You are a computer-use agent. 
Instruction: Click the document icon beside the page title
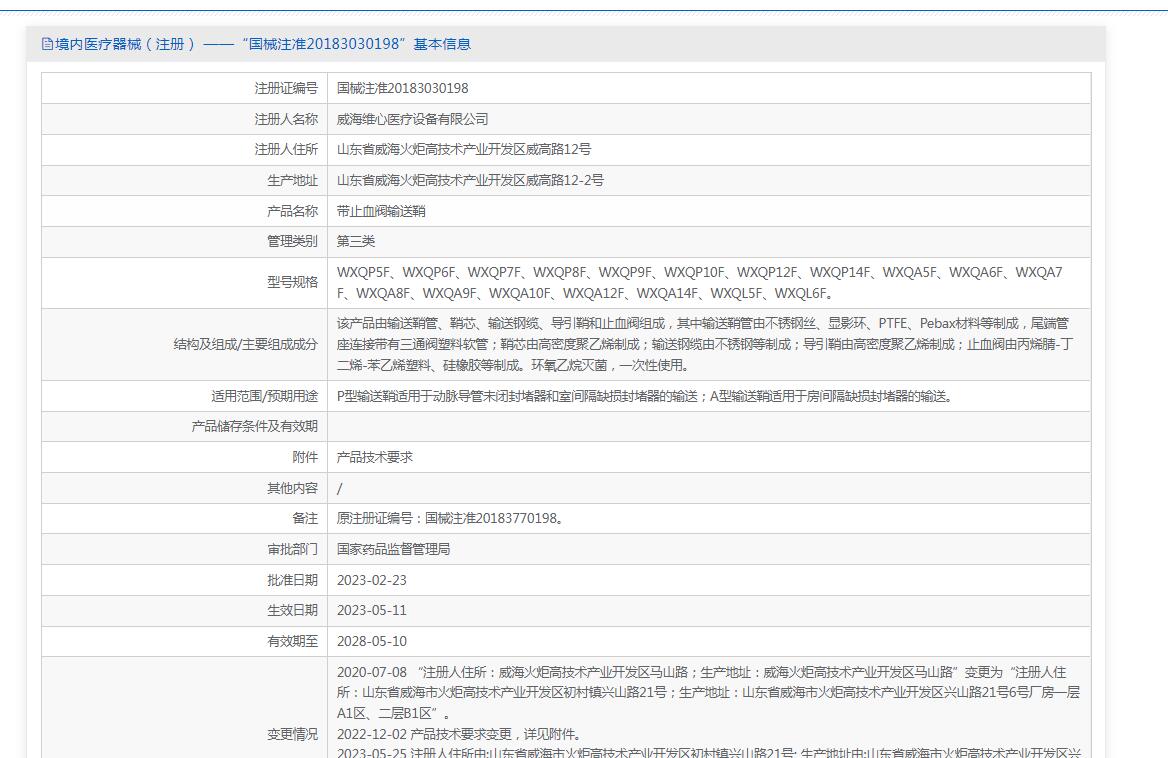pyautogui.click(x=47, y=44)
